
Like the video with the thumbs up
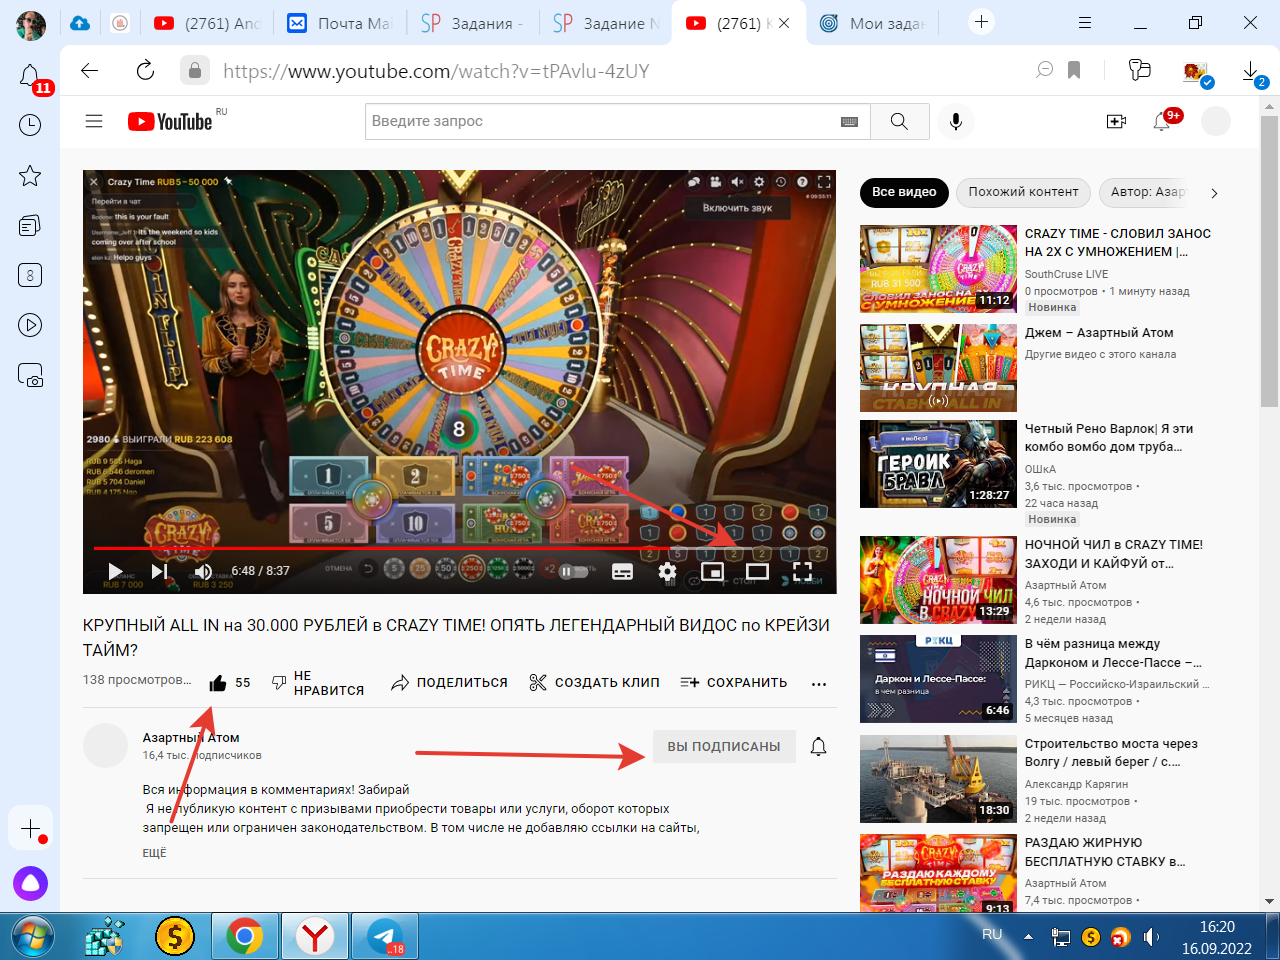(x=218, y=683)
